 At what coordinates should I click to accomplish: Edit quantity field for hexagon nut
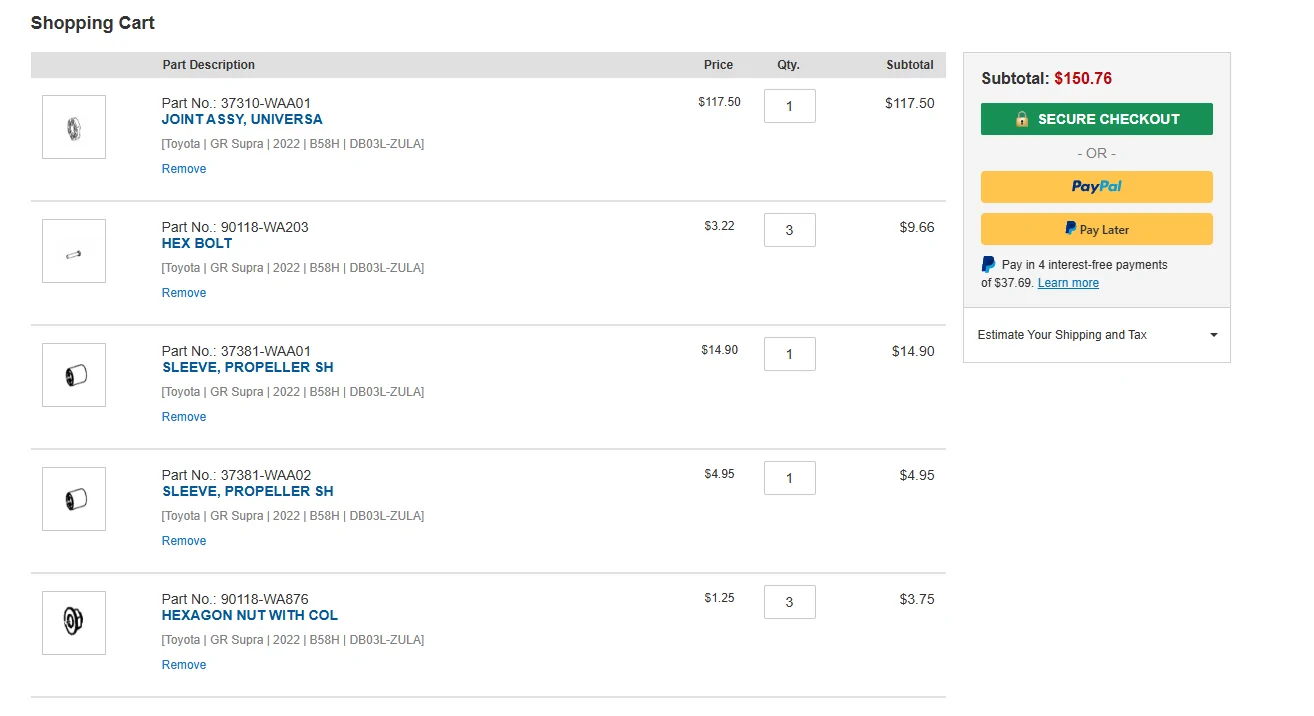790,602
